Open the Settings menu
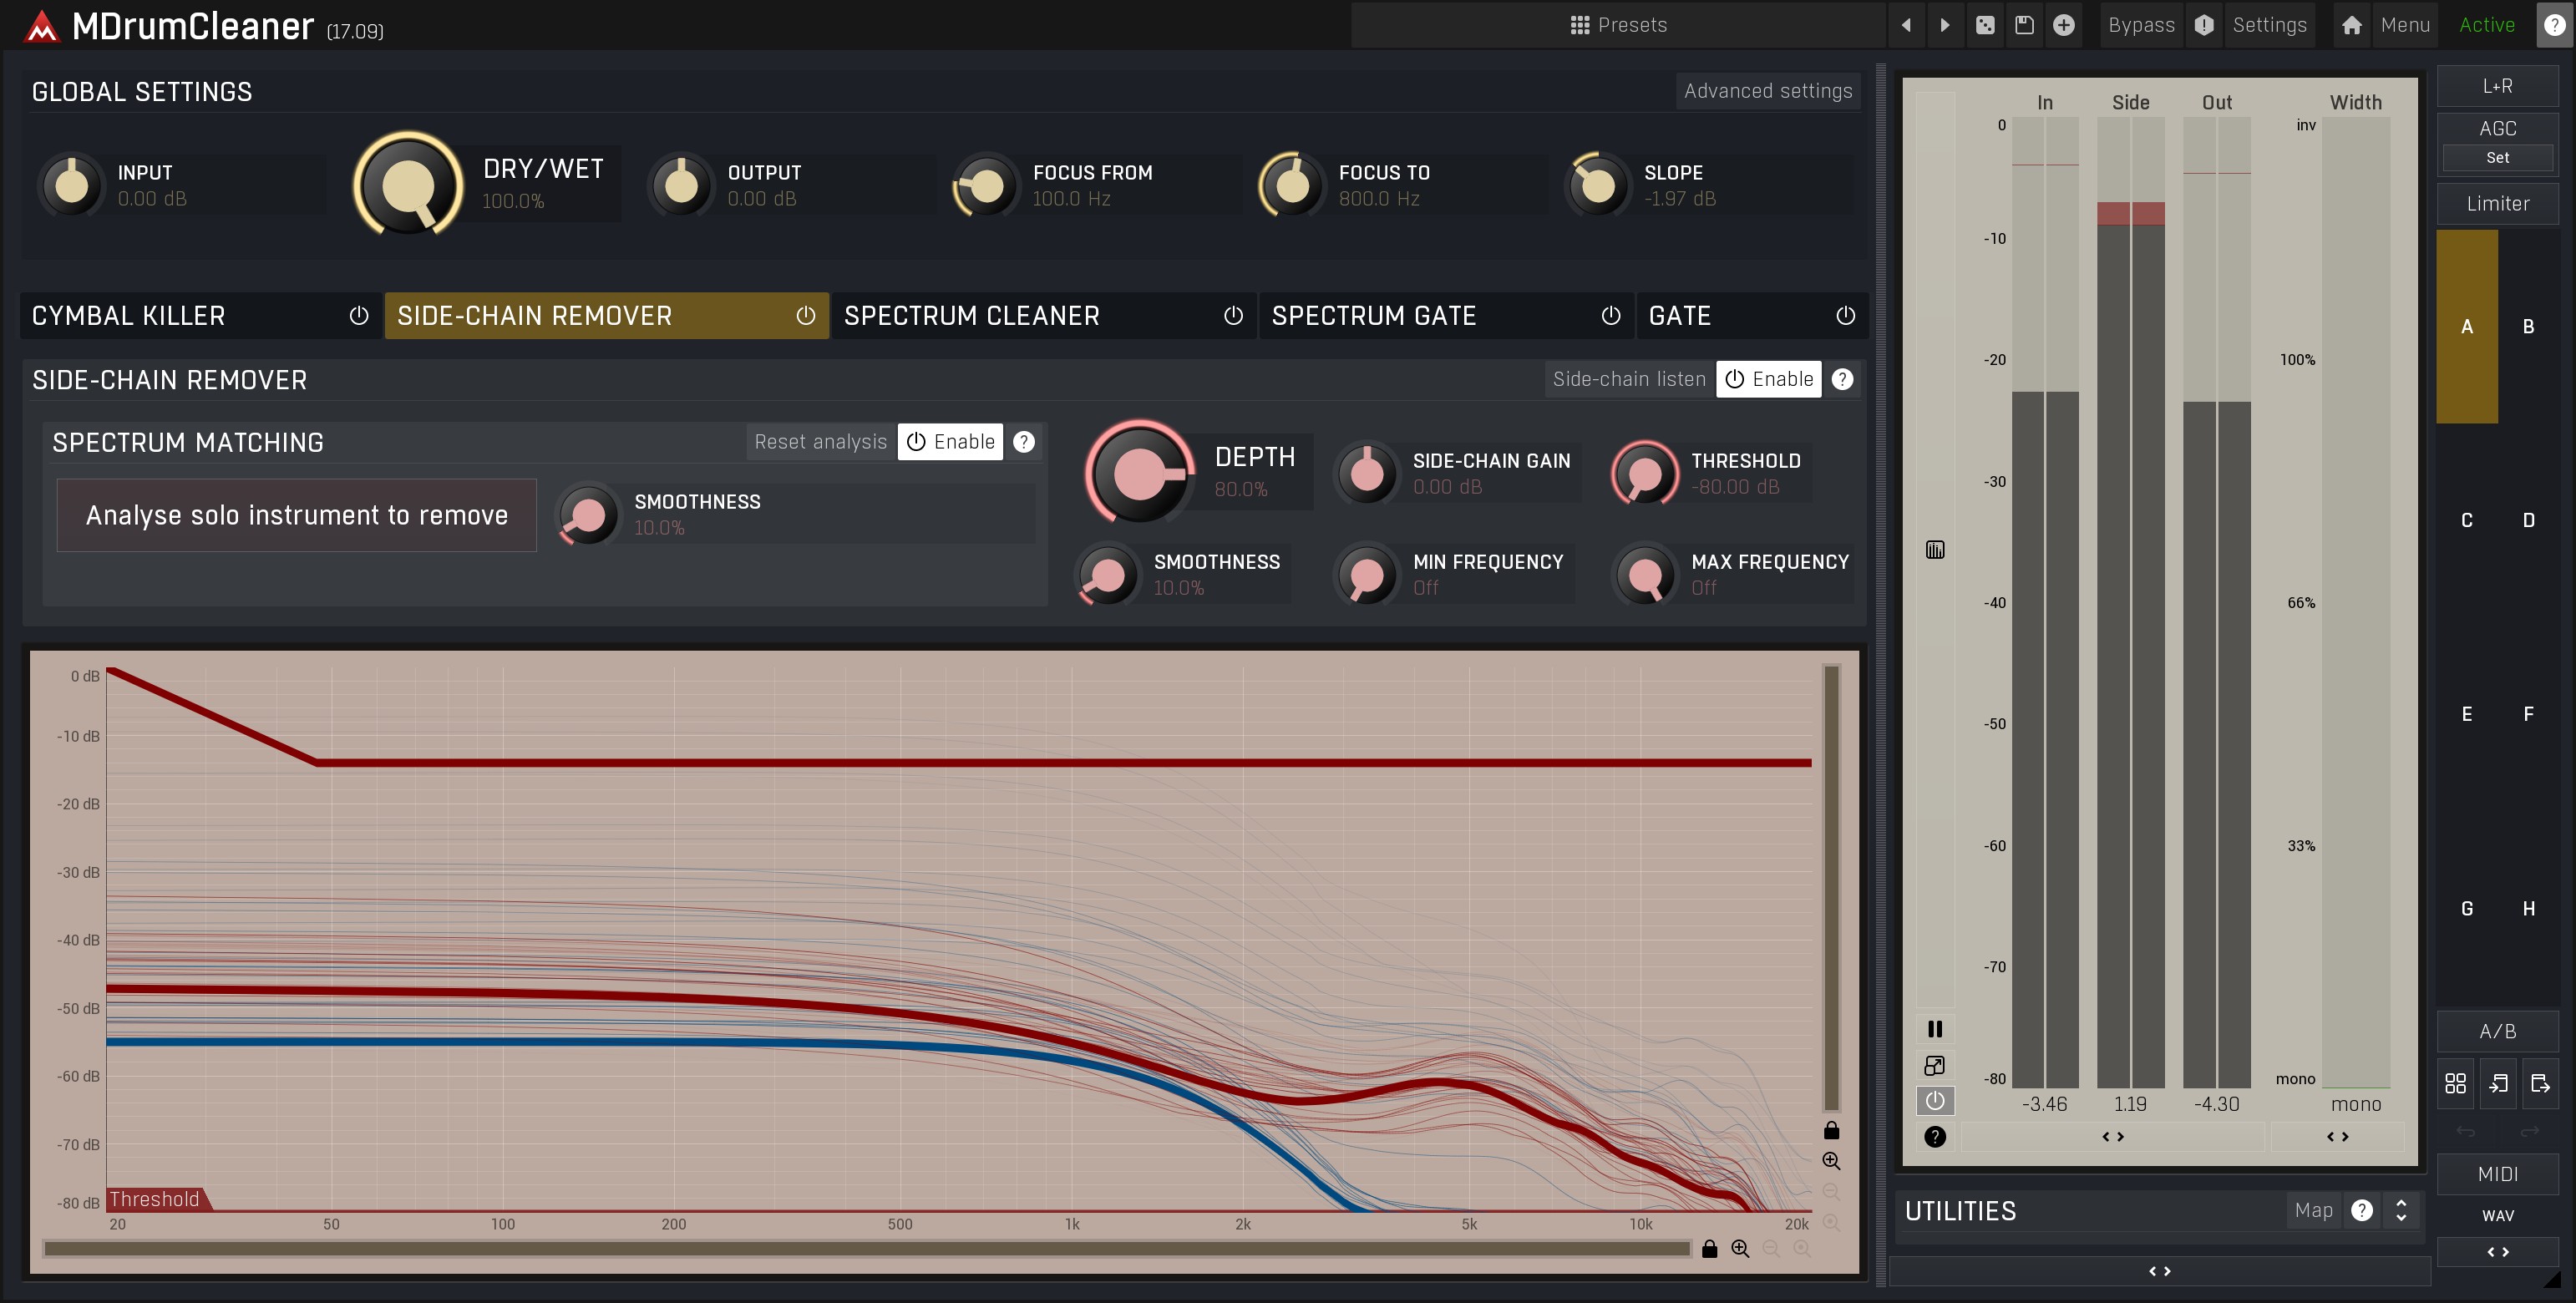Screen dimensions: 2576x1303 (x=2269, y=25)
